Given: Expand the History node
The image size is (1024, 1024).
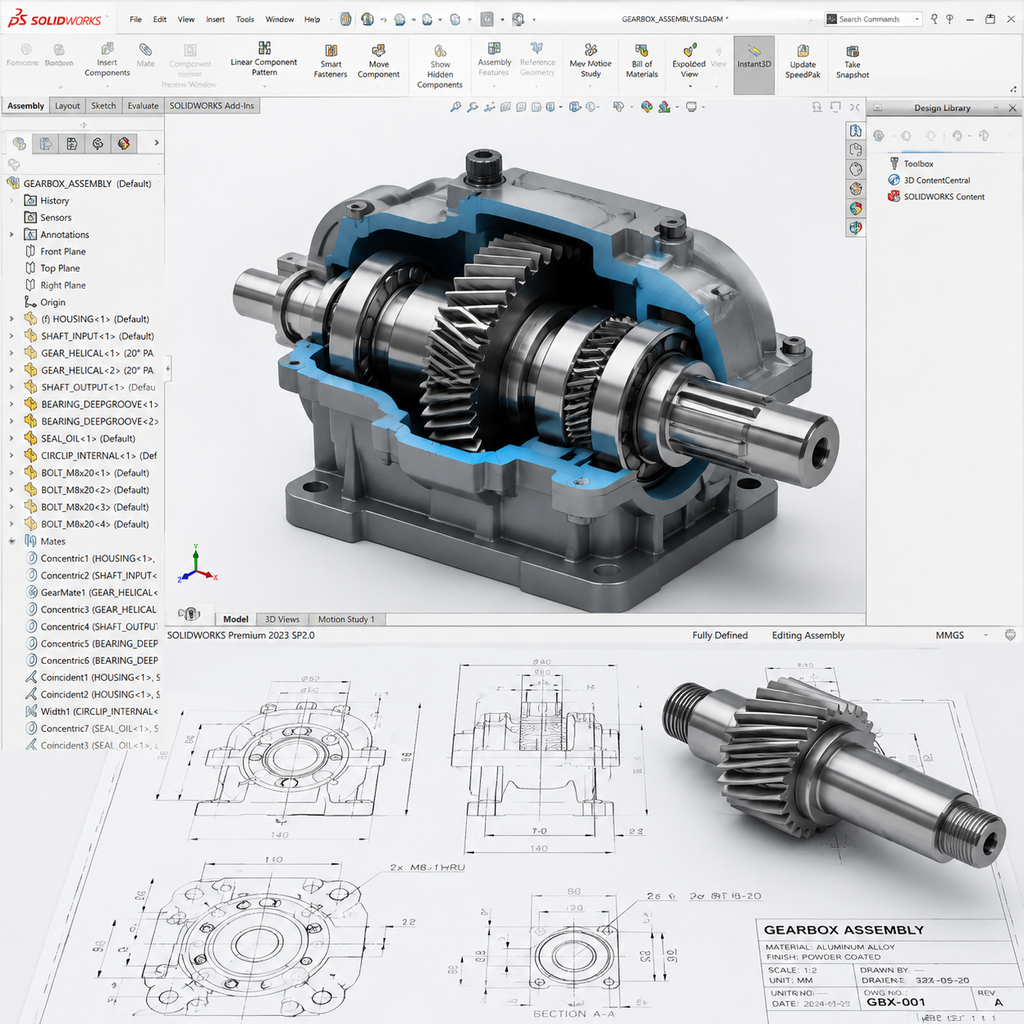Looking at the screenshot, I should click(x=11, y=200).
